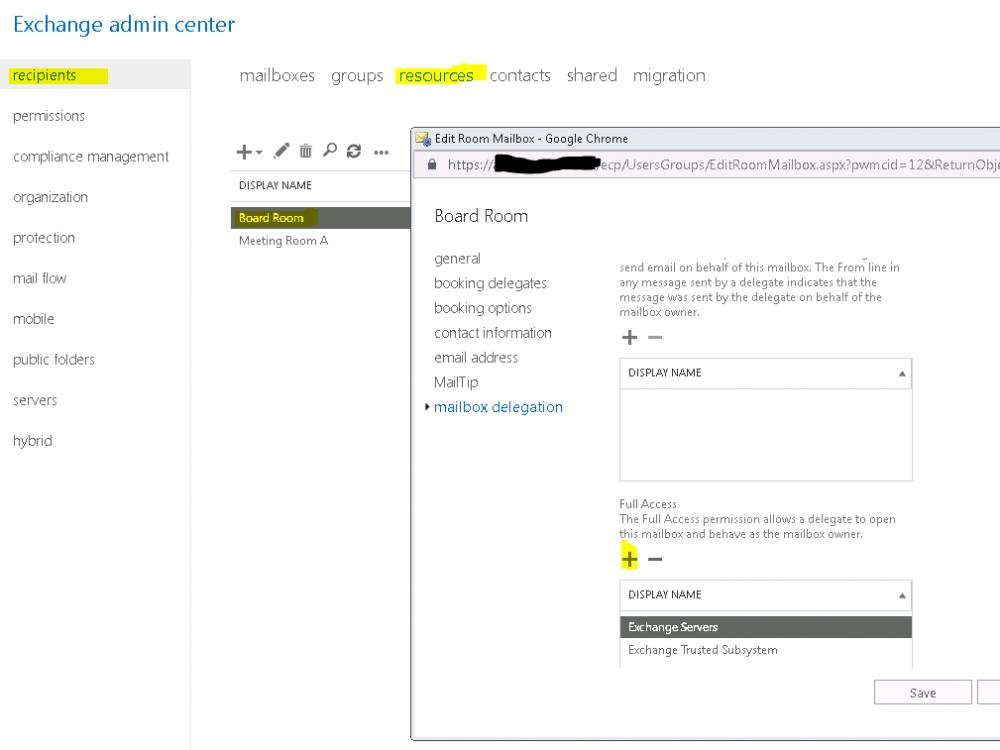The width and height of the screenshot is (1000, 750).
Task: Open the mobile section
Action: pyautogui.click(x=33, y=319)
